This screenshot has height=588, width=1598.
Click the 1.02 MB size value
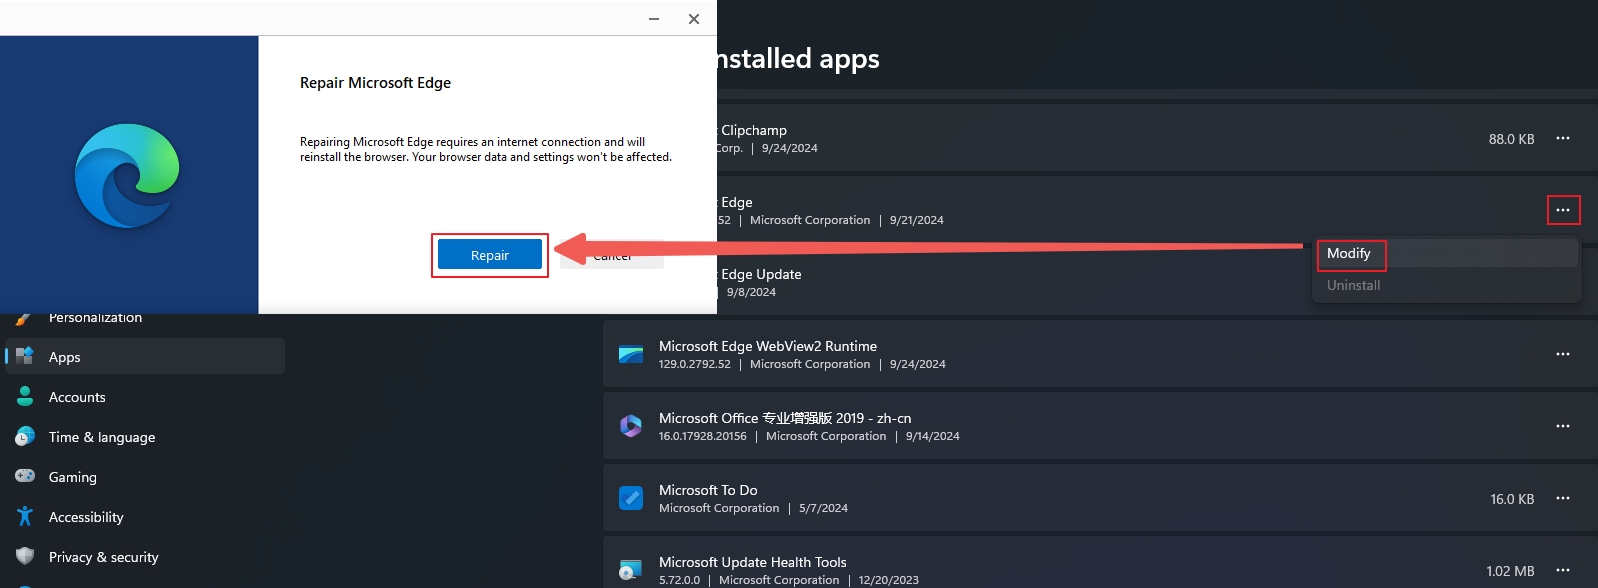[x=1510, y=571]
